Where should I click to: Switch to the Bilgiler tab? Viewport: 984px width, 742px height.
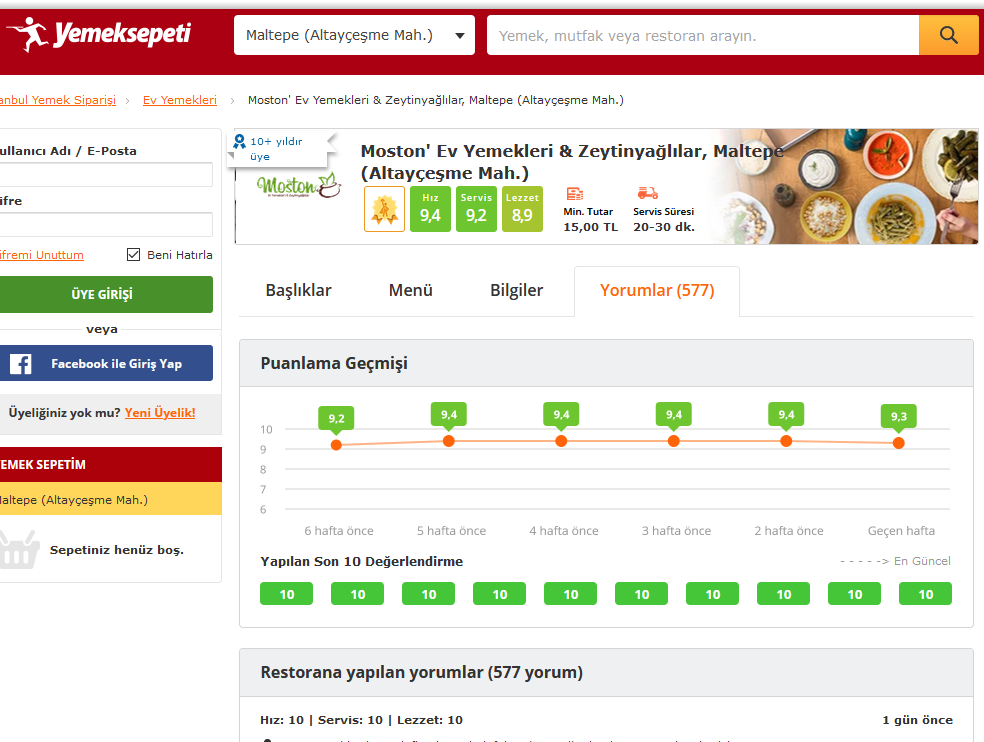516,290
